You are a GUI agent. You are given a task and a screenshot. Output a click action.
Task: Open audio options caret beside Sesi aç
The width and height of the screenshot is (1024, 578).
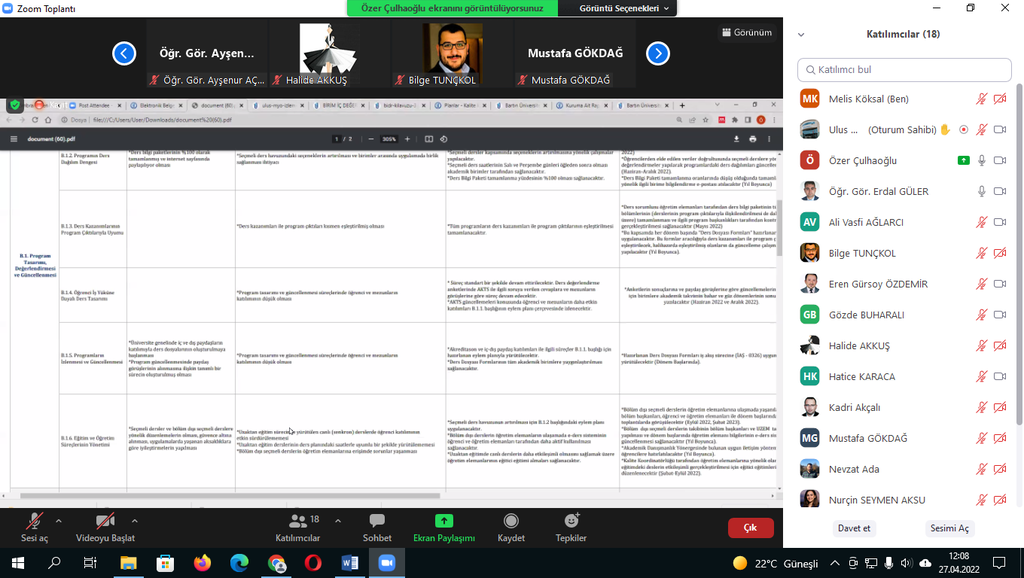point(58,521)
